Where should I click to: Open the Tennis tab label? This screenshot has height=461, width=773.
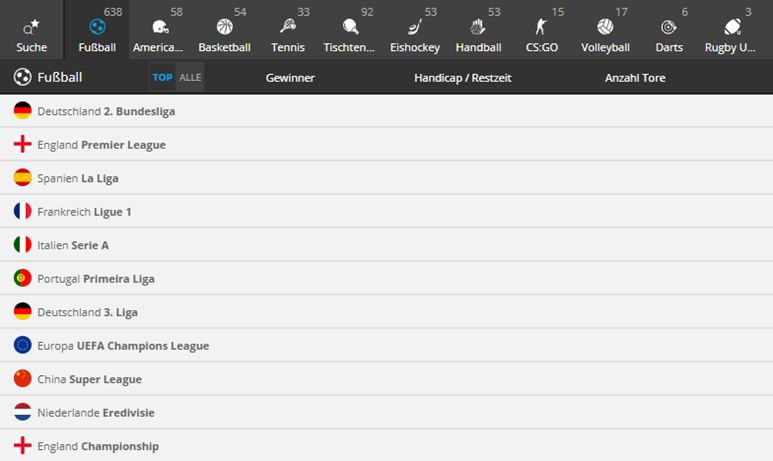(288, 48)
